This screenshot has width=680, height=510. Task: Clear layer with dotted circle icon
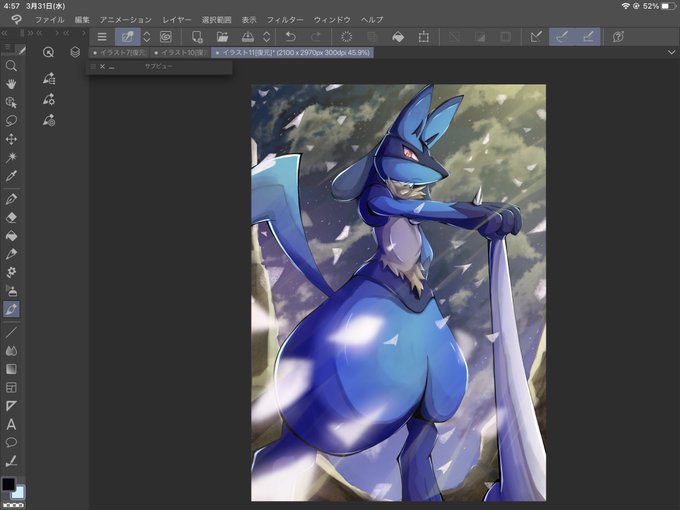(346, 37)
